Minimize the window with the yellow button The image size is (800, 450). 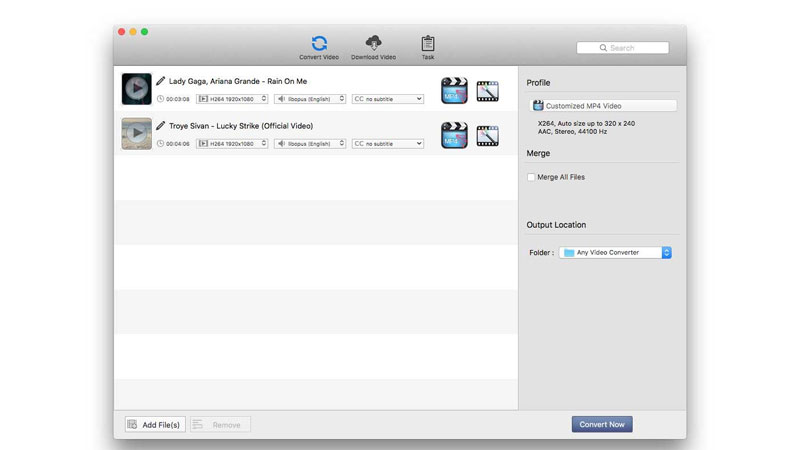133,32
